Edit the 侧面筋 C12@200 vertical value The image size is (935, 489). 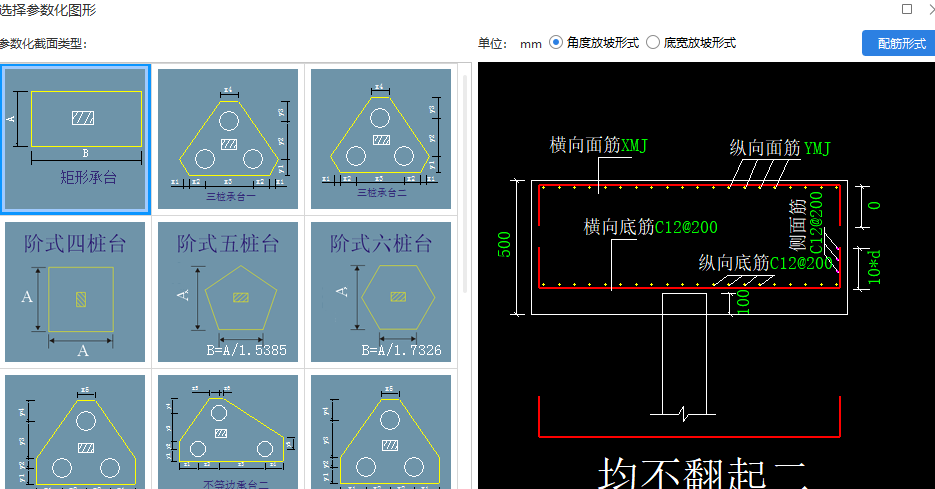[816, 222]
